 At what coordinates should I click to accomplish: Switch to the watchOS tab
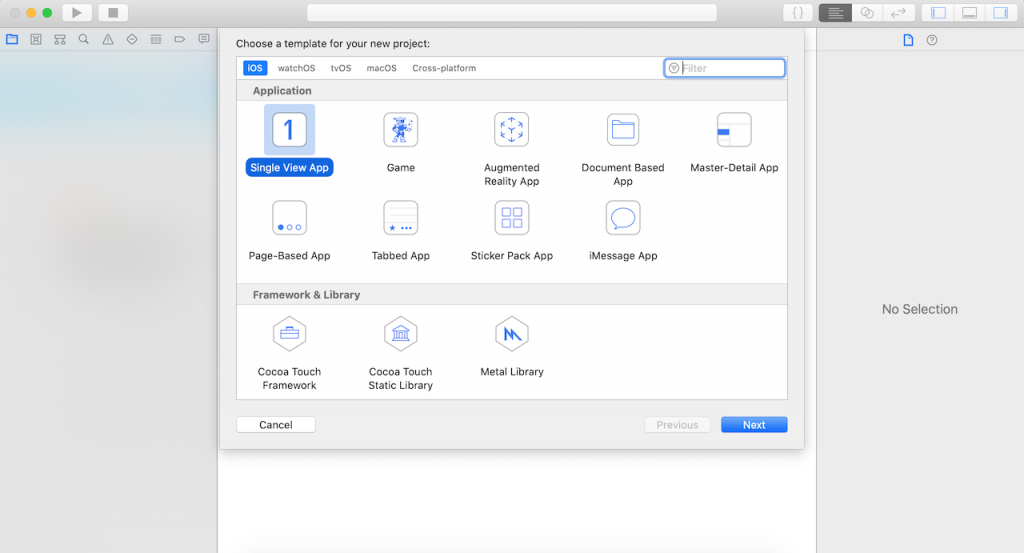coord(296,68)
